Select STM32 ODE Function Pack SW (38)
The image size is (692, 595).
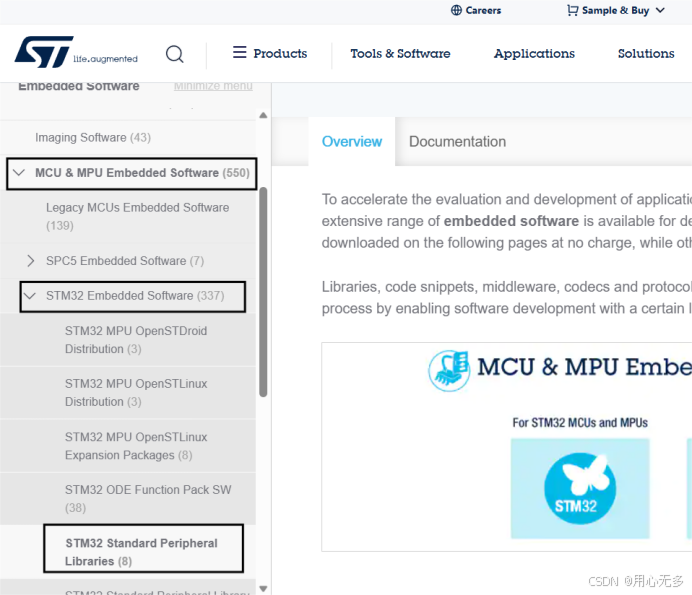click(x=148, y=498)
